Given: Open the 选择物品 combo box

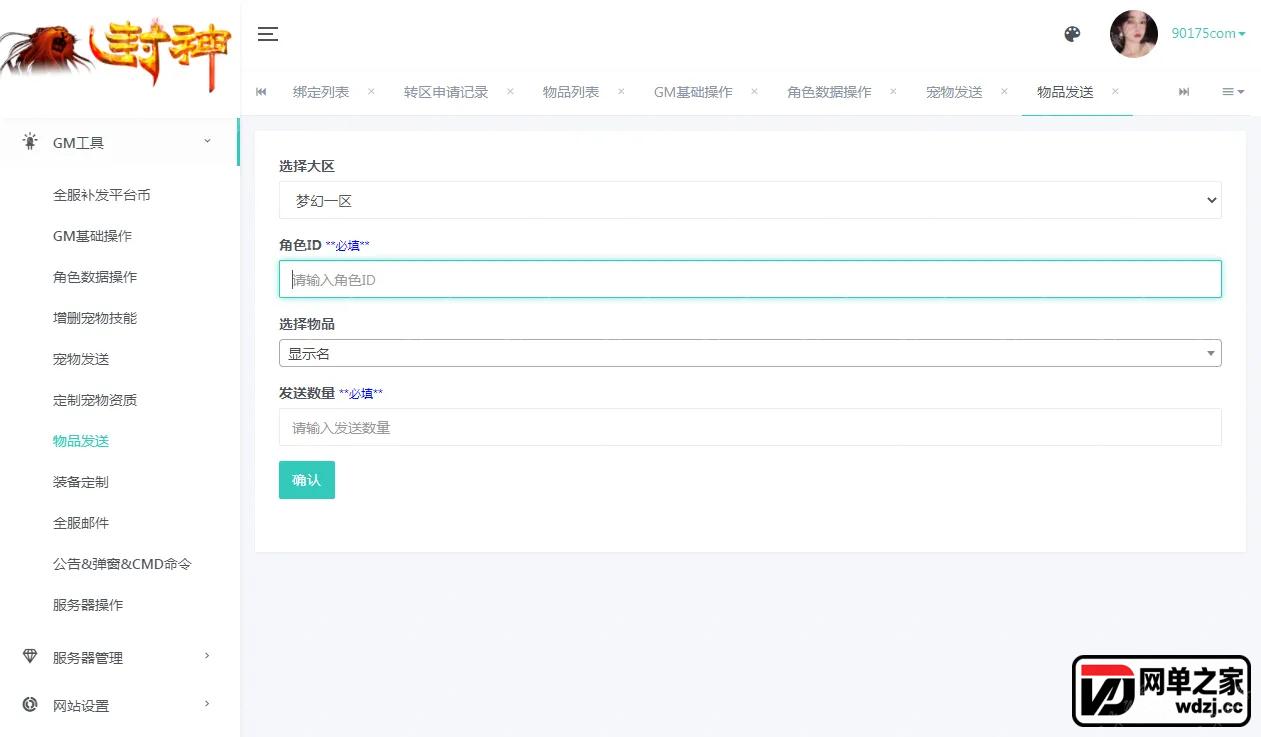Looking at the screenshot, I should point(750,353).
